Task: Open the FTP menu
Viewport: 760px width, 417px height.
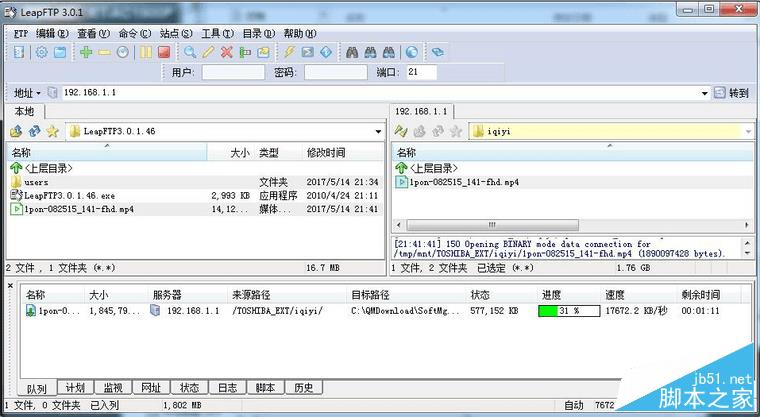Action: pyautogui.click(x=20, y=33)
